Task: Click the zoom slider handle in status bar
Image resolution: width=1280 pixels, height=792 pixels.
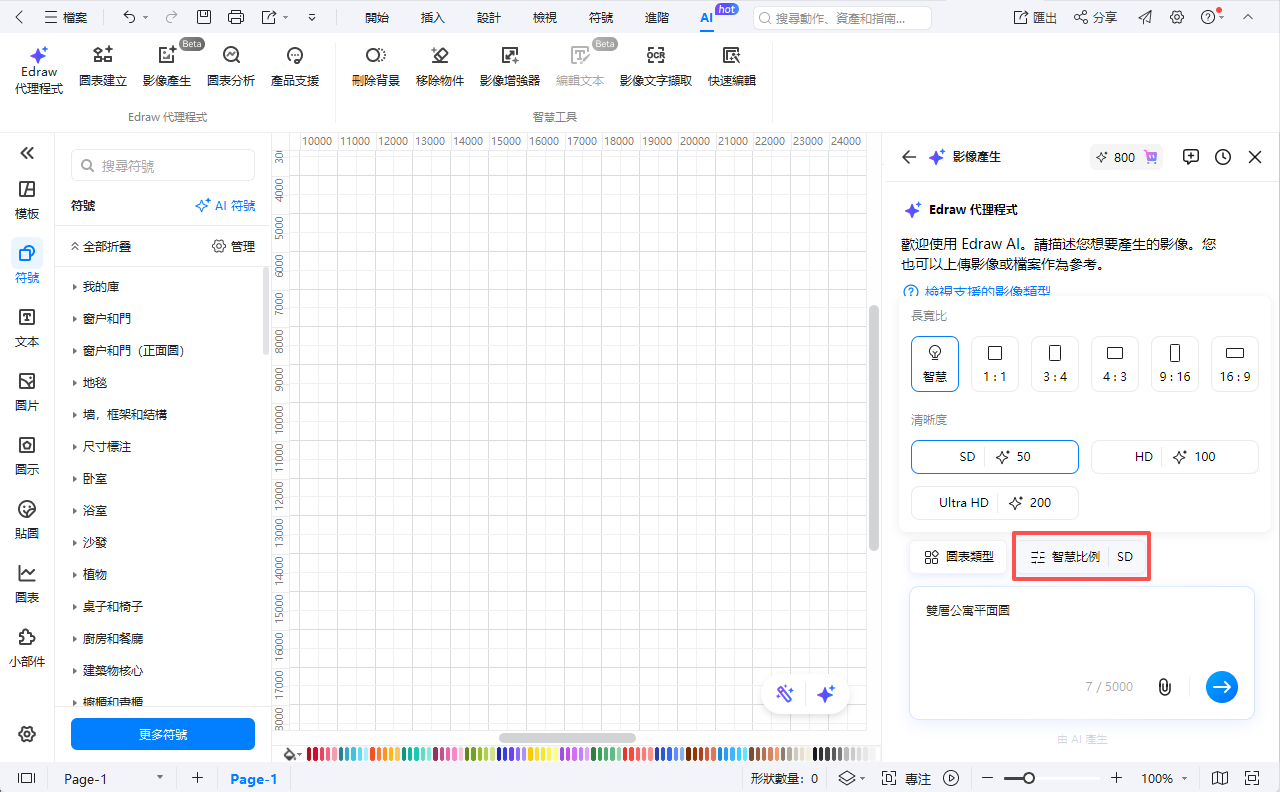Action: tap(1028, 779)
